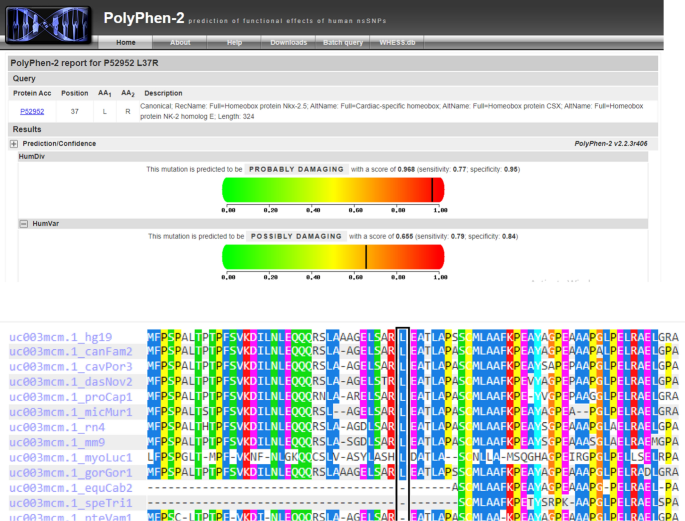Image resolution: width=685 pixels, height=521 pixels.
Task: Open the Help tab
Action: point(234,43)
